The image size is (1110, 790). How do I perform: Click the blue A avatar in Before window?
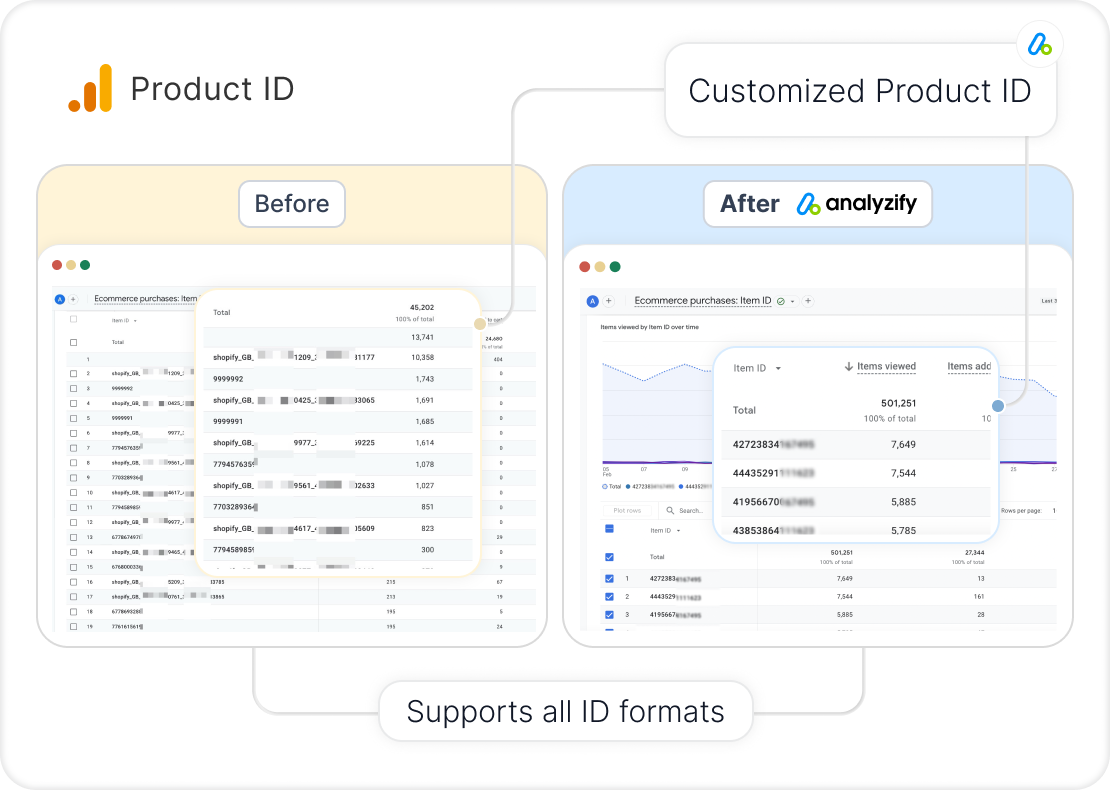[60, 299]
